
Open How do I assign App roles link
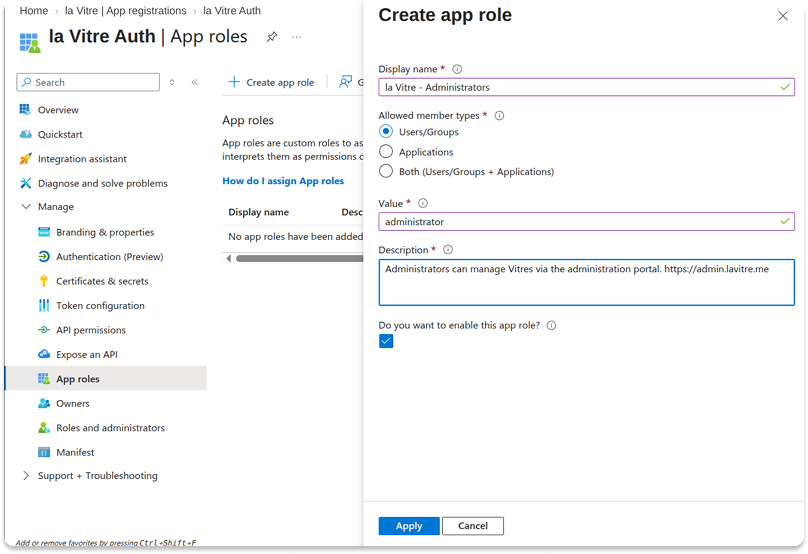click(x=283, y=181)
